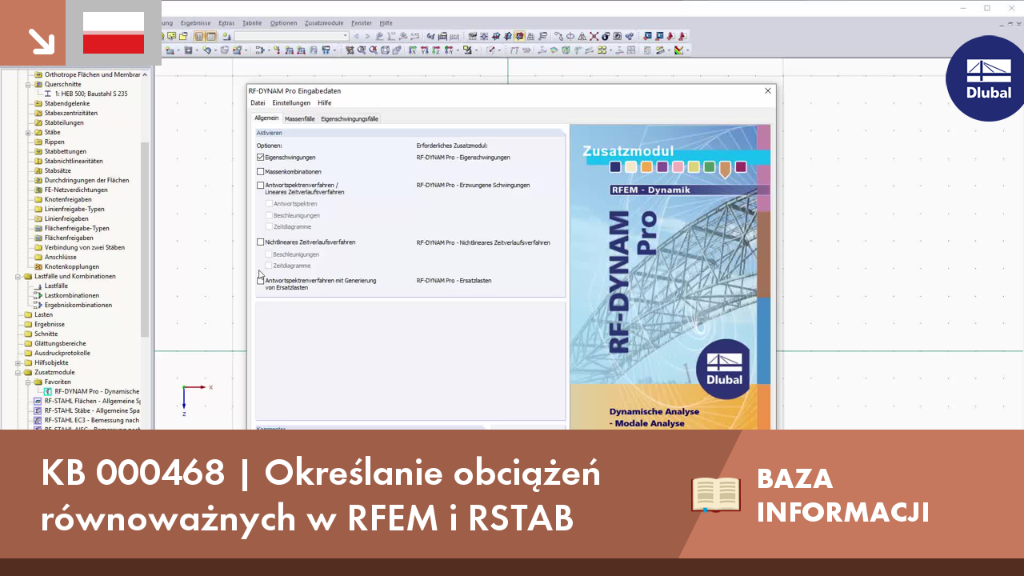Click the orange color square under Zusatzmodul

pos(647,167)
